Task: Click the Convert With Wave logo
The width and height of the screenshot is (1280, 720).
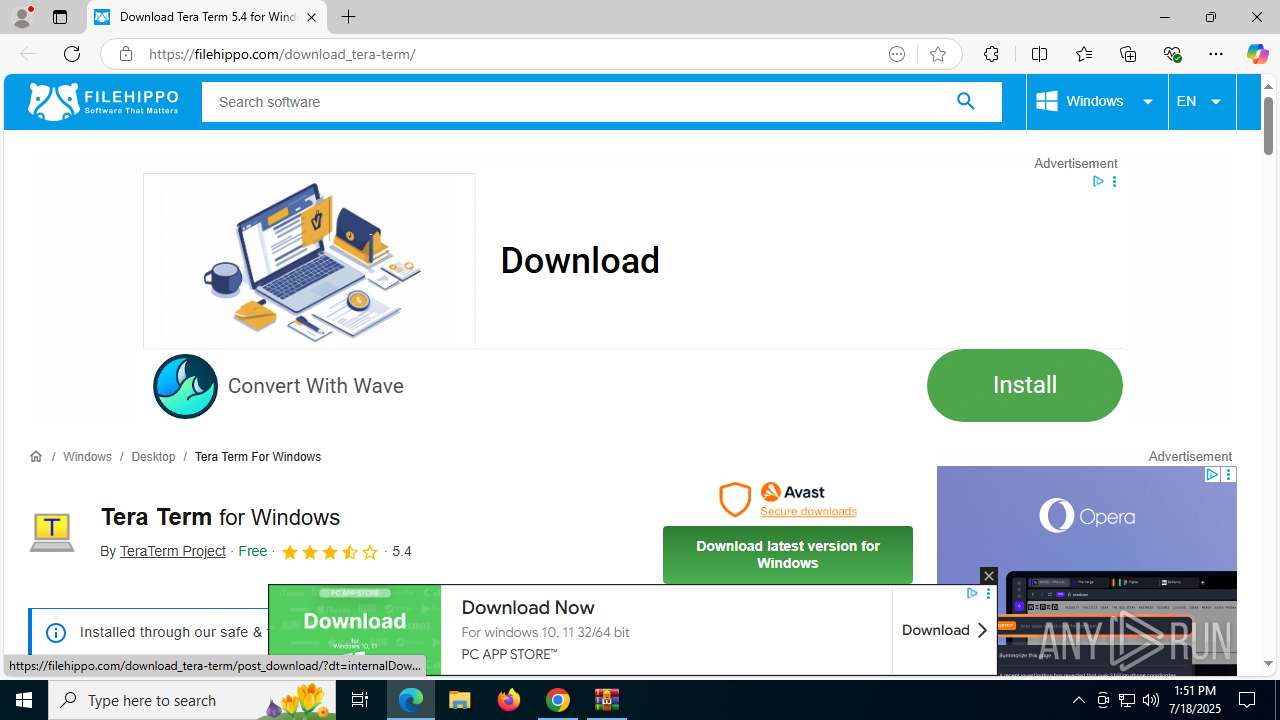Action: click(185, 386)
